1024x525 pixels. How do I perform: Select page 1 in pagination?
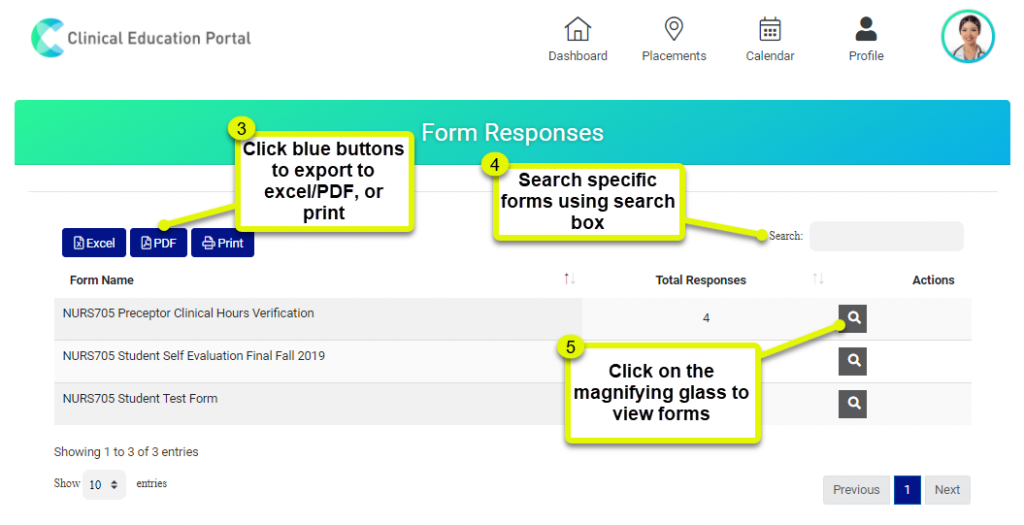tap(907, 490)
